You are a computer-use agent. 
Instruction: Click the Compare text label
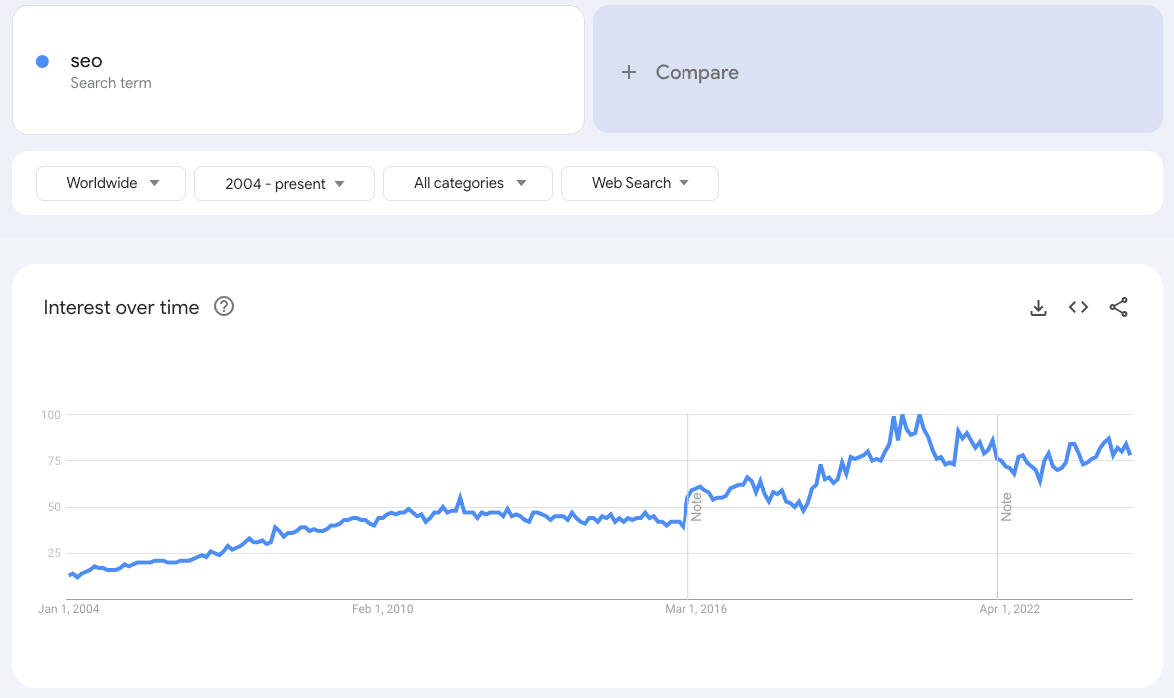(x=697, y=72)
